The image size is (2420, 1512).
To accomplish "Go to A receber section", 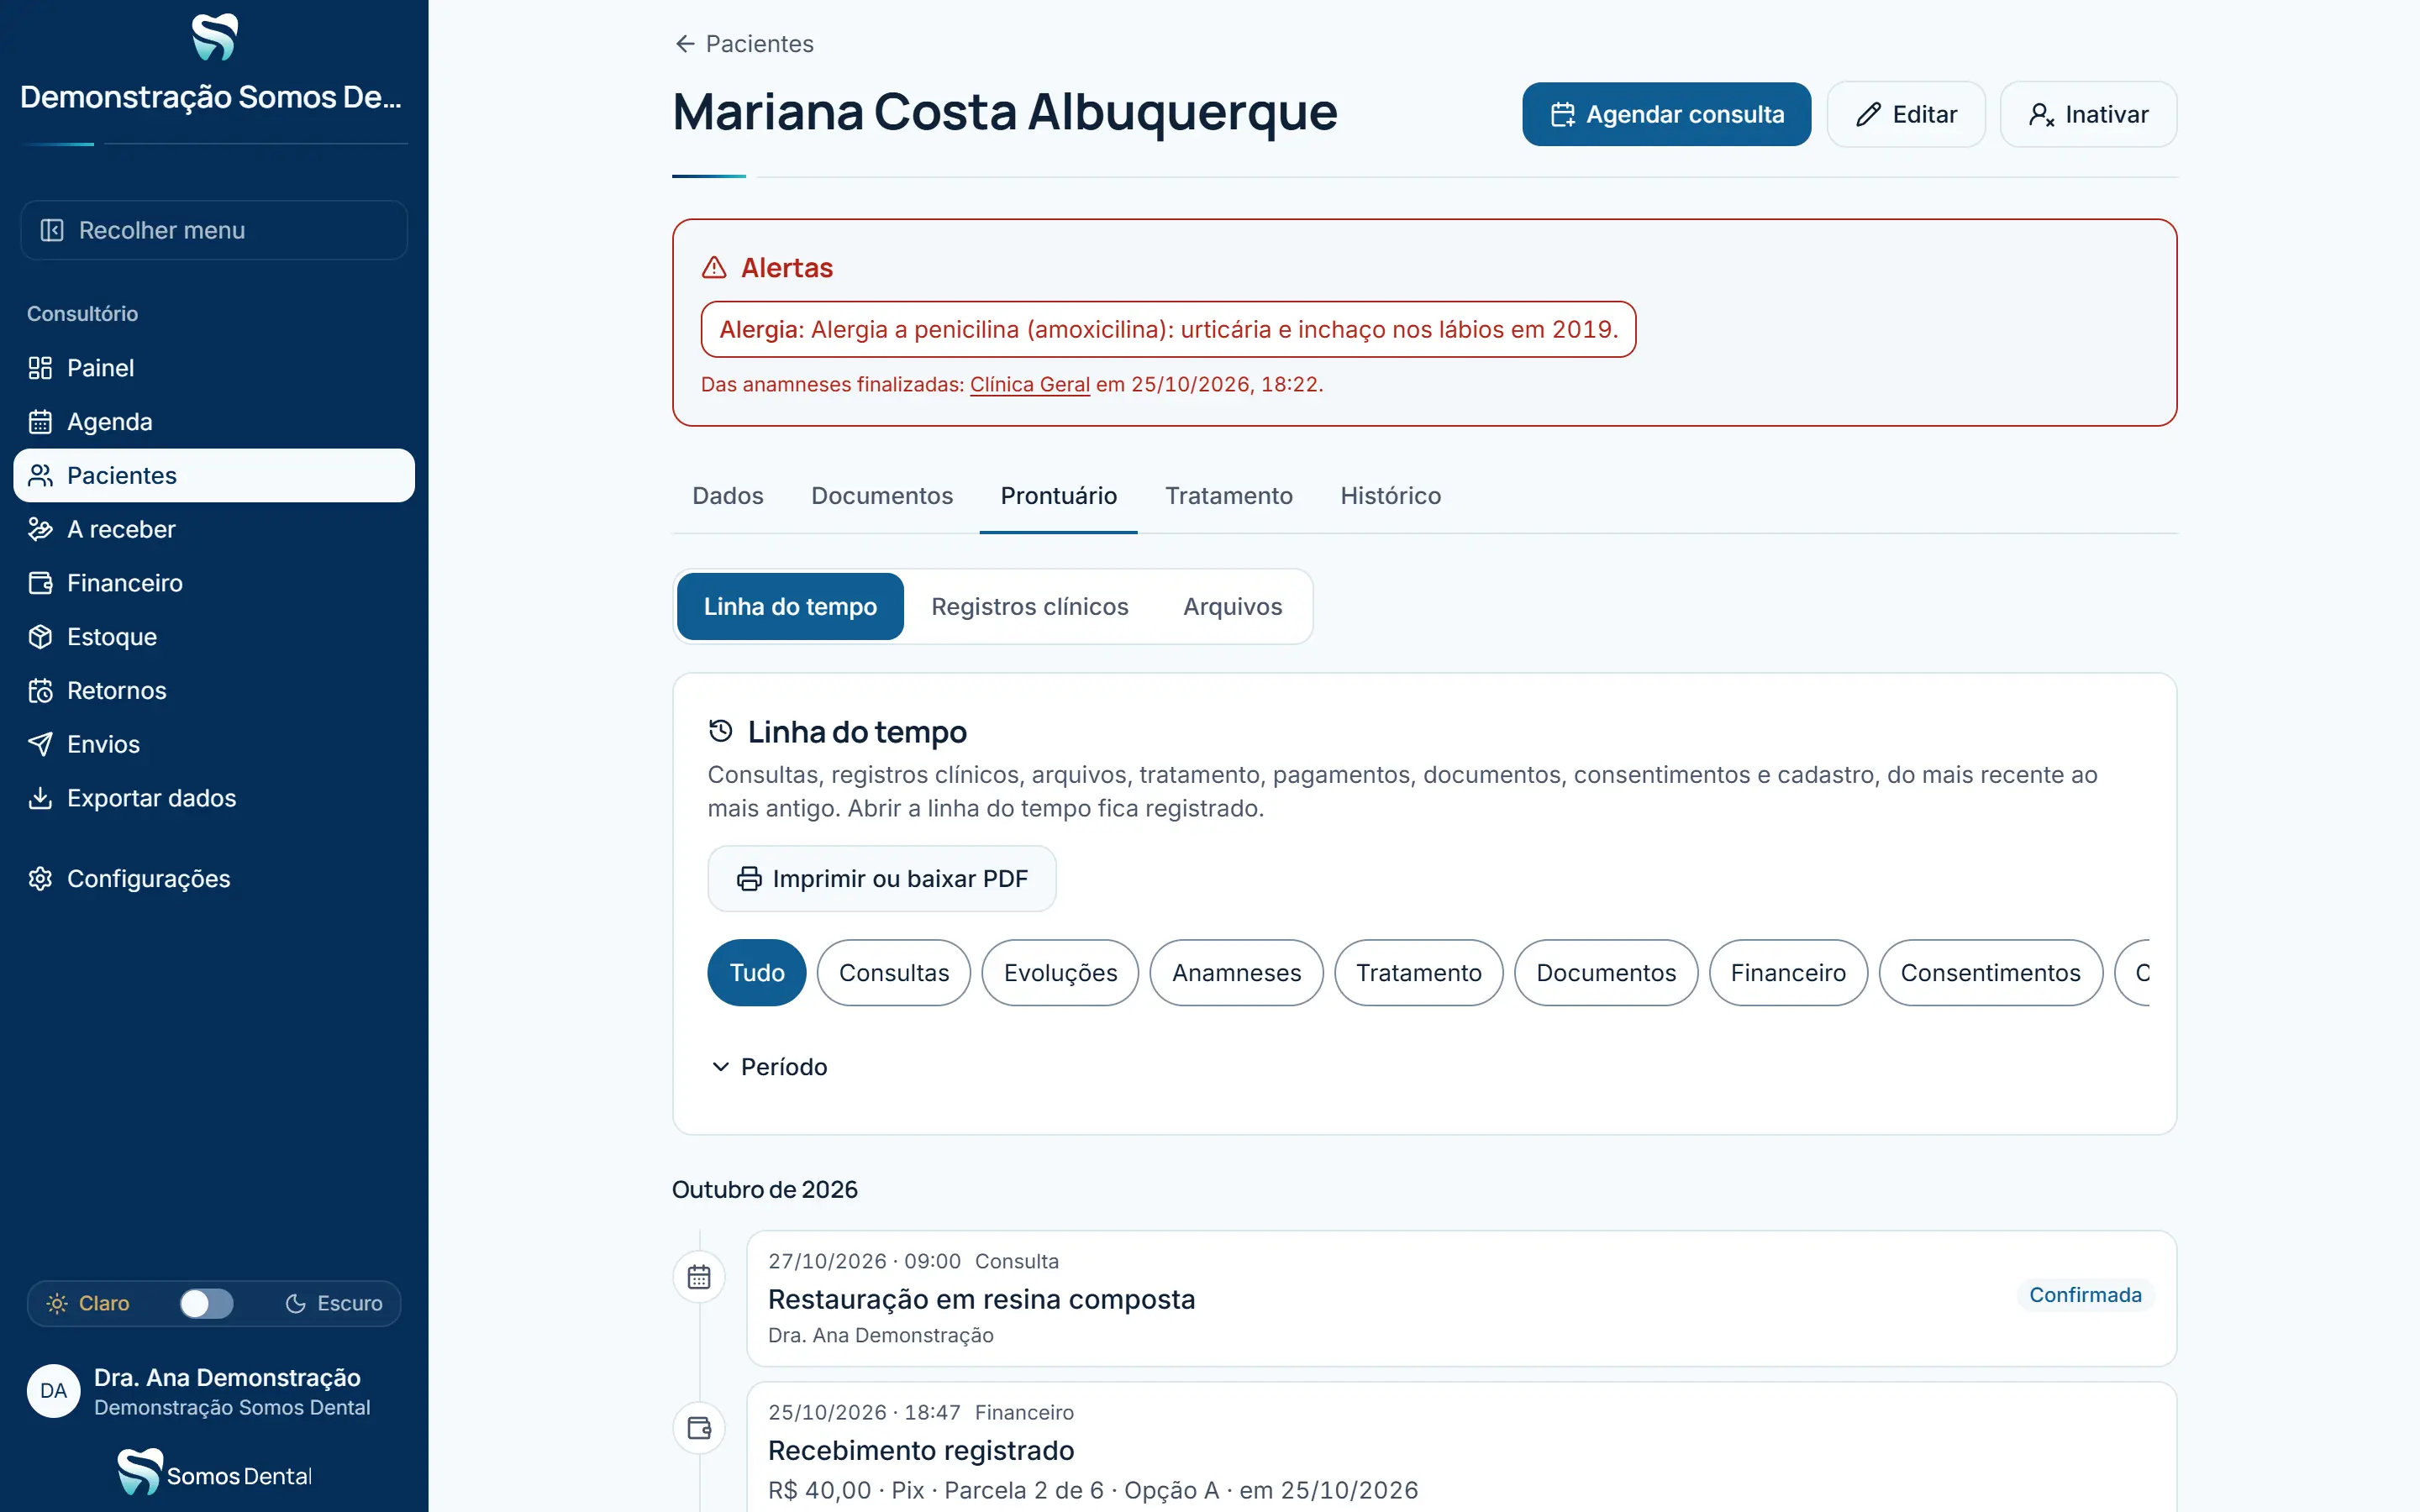I will click(213, 529).
